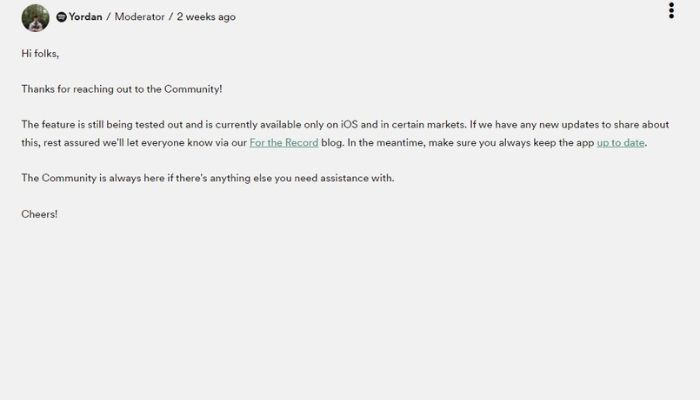Click the Spotify badge icon beside Yordan
Viewport: 700px width, 400px height.
62,17
